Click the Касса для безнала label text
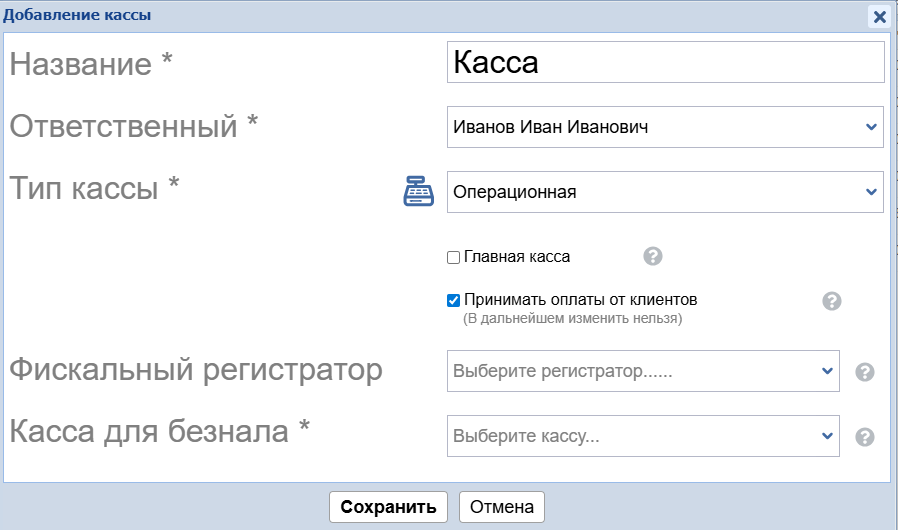The width and height of the screenshot is (898, 530). [x=159, y=432]
